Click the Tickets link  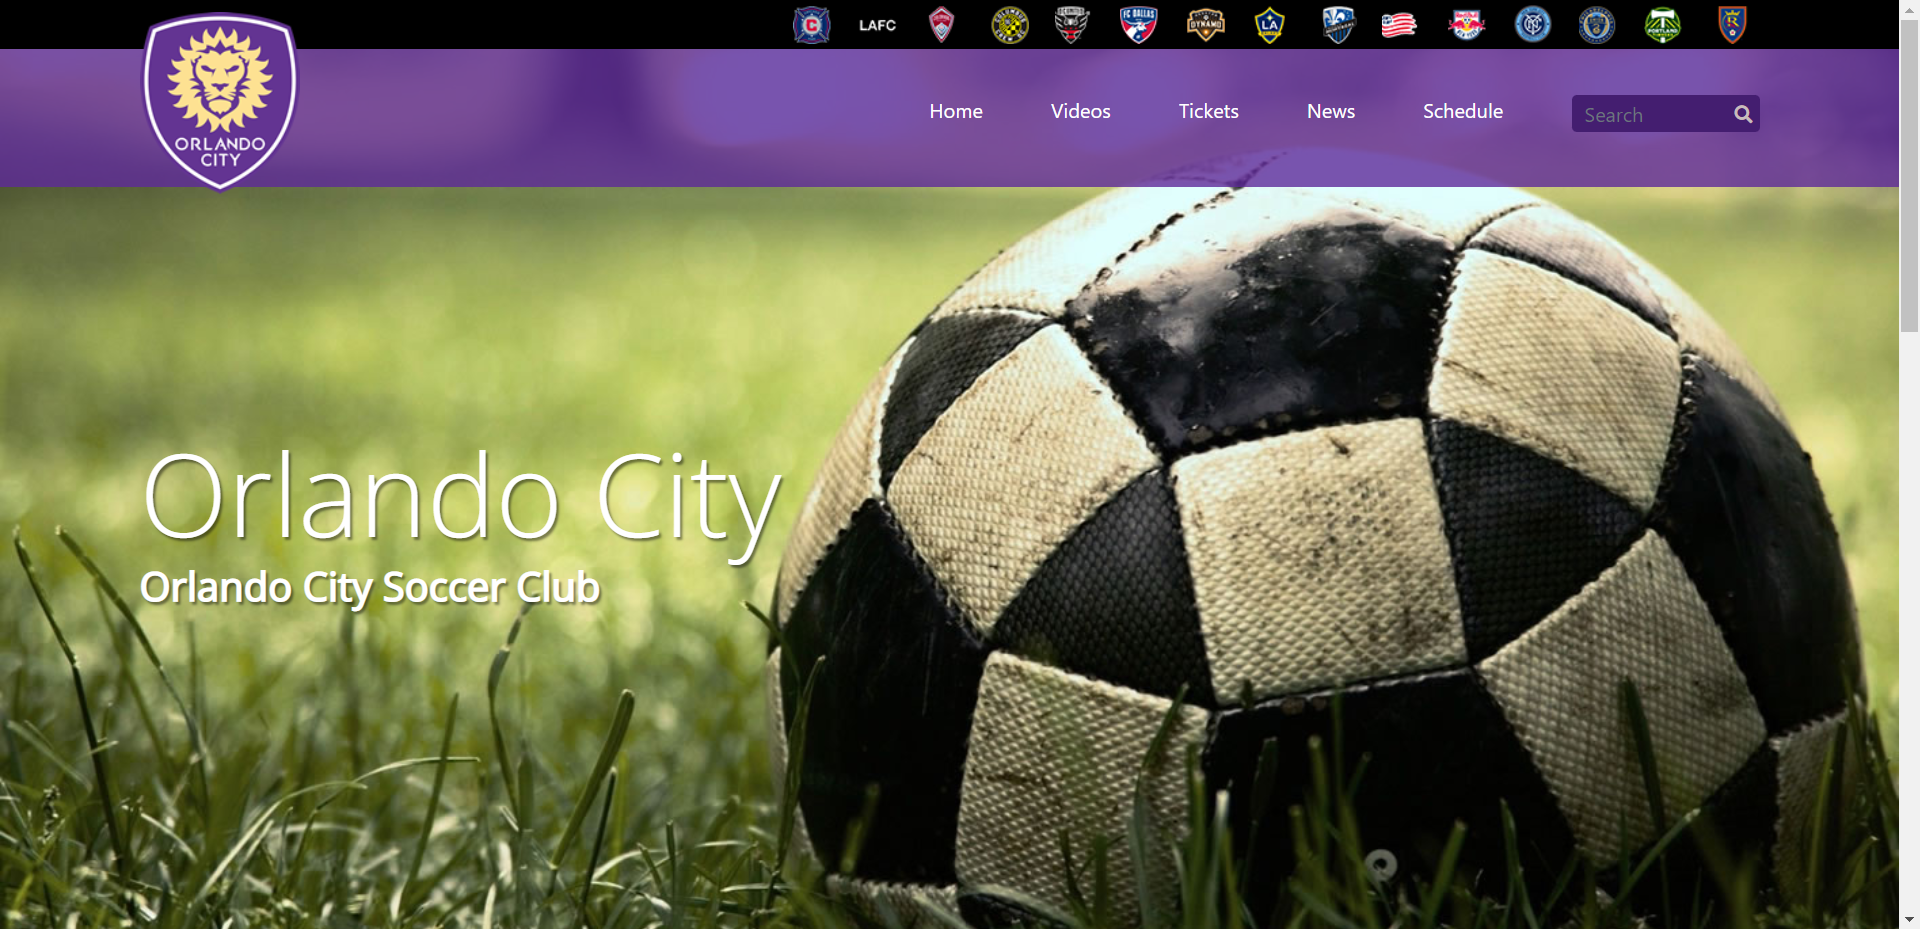pyautogui.click(x=1208, y=111)
